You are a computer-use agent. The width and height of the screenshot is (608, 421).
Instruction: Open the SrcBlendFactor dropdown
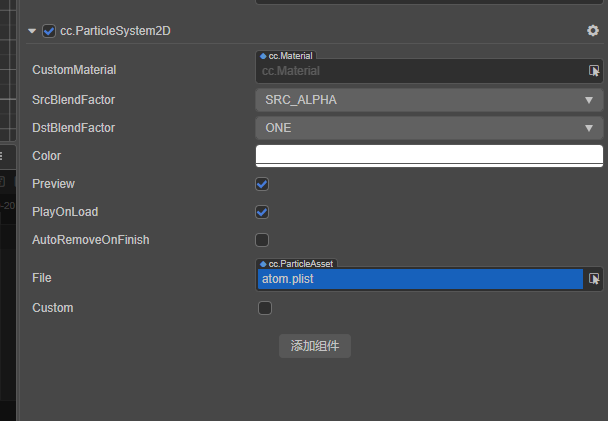[x=429, y=100]
